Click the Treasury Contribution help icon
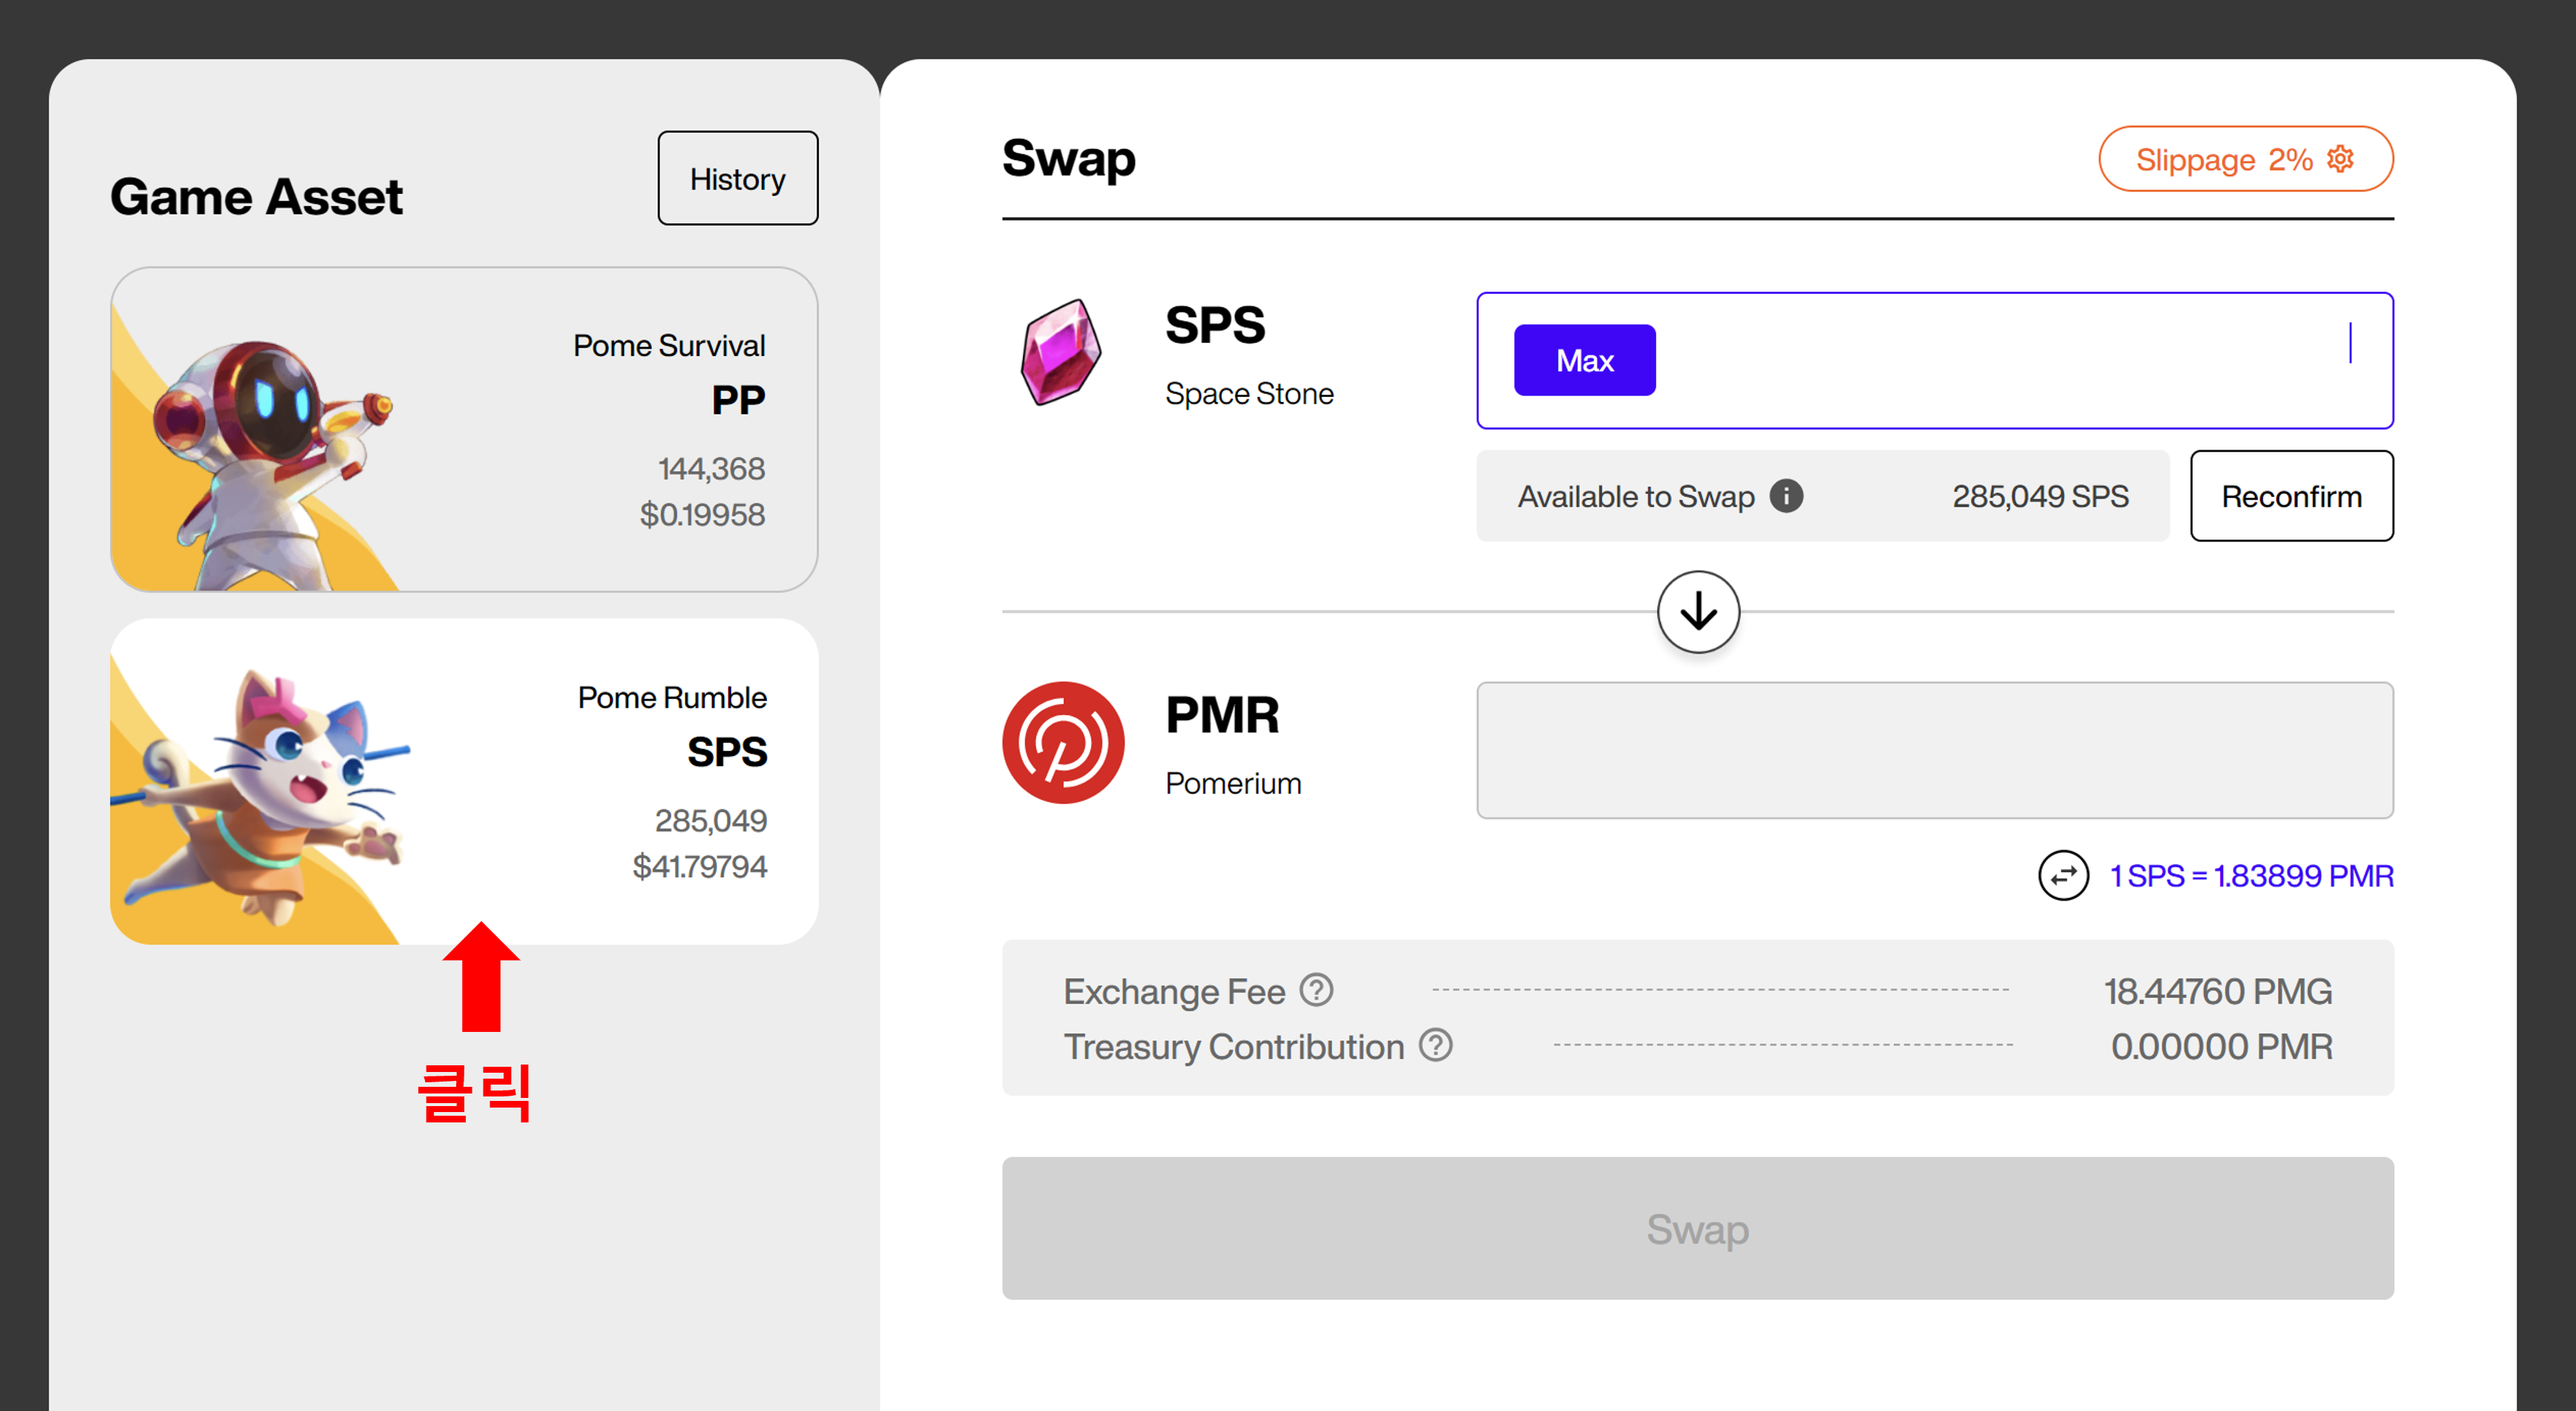 click(1436, 1045)
